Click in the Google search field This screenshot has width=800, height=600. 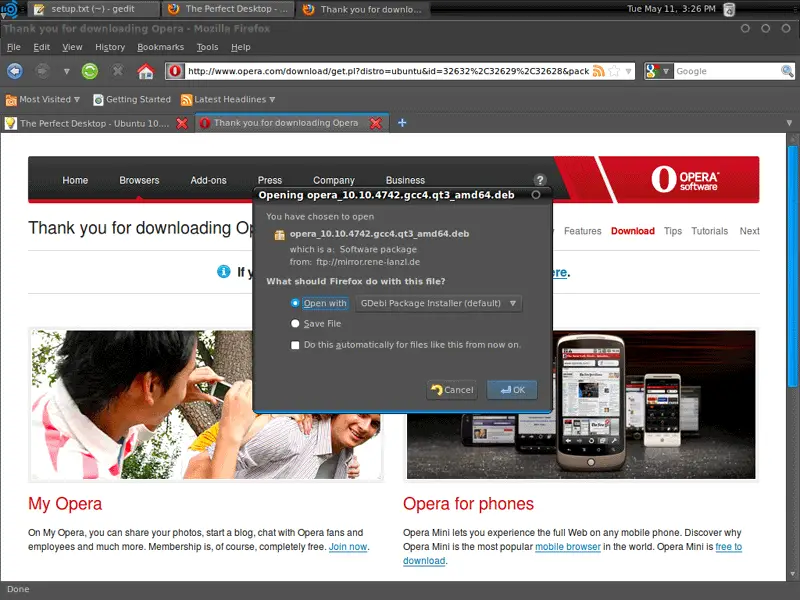727,71
